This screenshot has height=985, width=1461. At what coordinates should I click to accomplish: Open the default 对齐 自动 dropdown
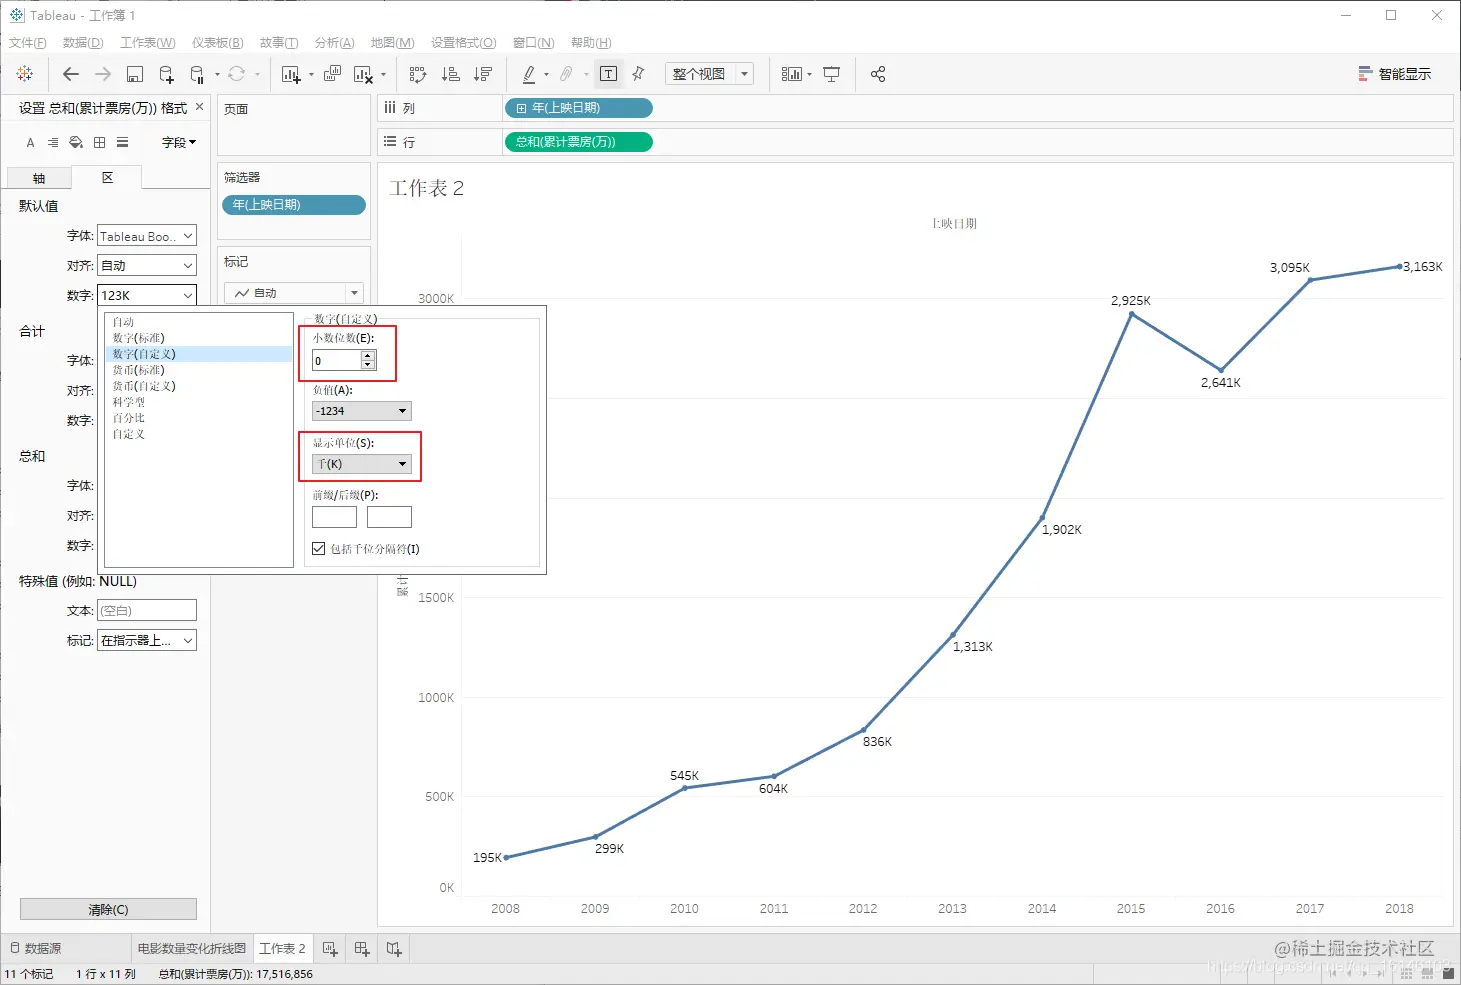[147, 266]
